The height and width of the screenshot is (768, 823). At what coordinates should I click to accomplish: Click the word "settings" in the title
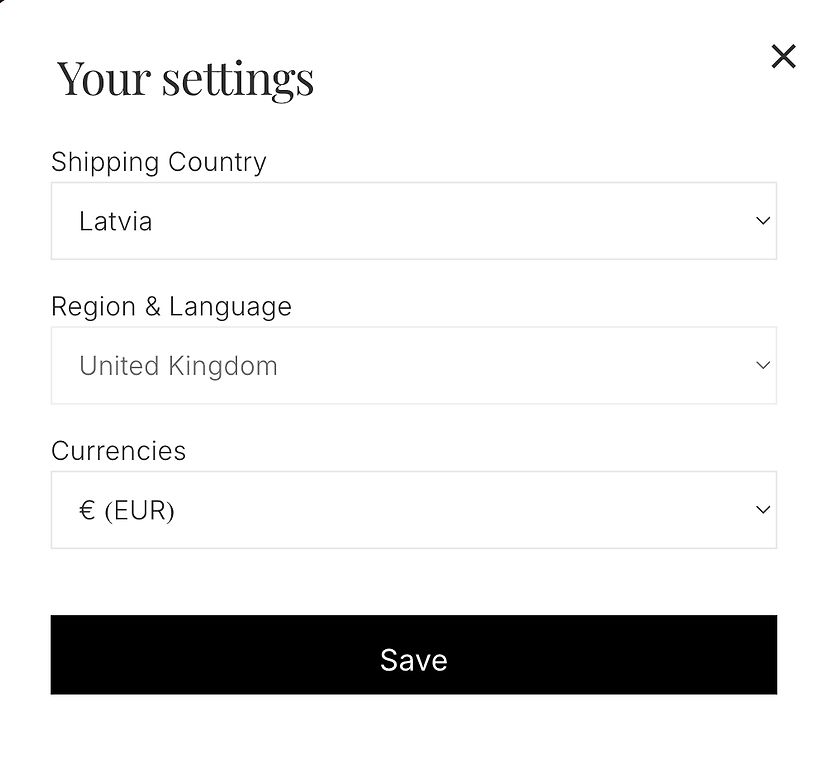pos(237,78)
